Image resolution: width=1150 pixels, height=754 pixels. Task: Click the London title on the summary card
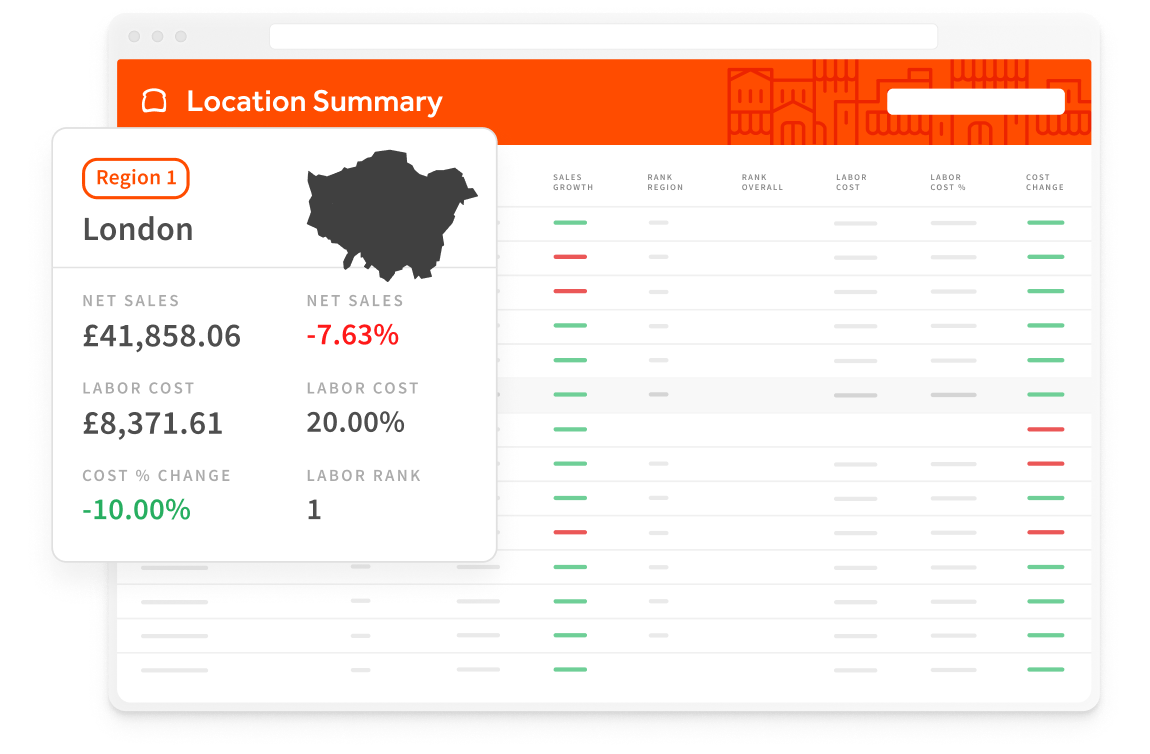coord(137,229)
